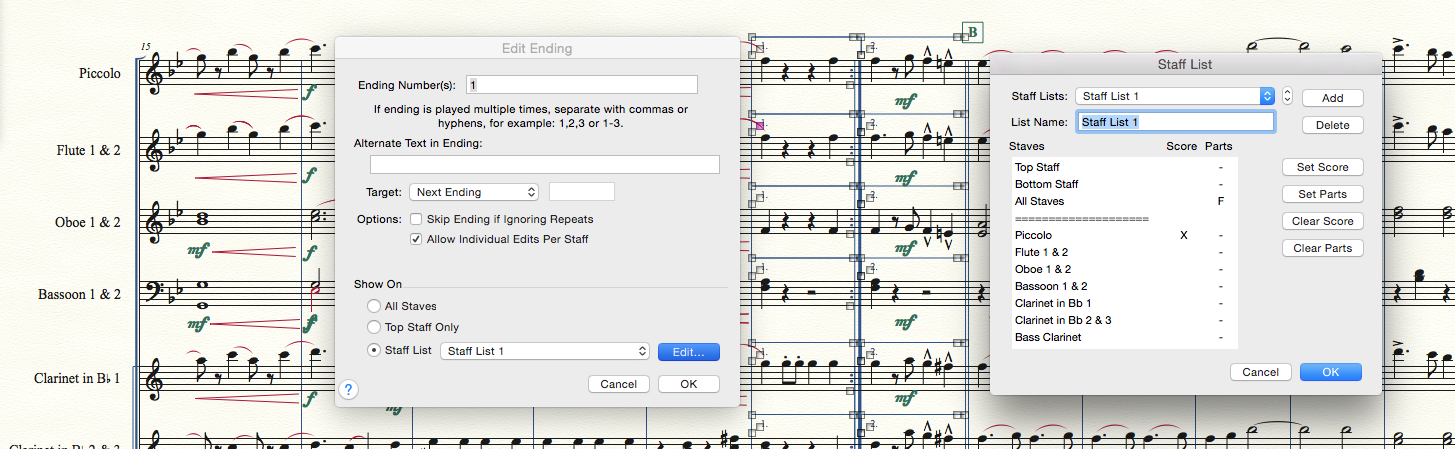Select the mf dynamic under Piccolo staff
1455x449 pixels.
[x=906, y=101]
